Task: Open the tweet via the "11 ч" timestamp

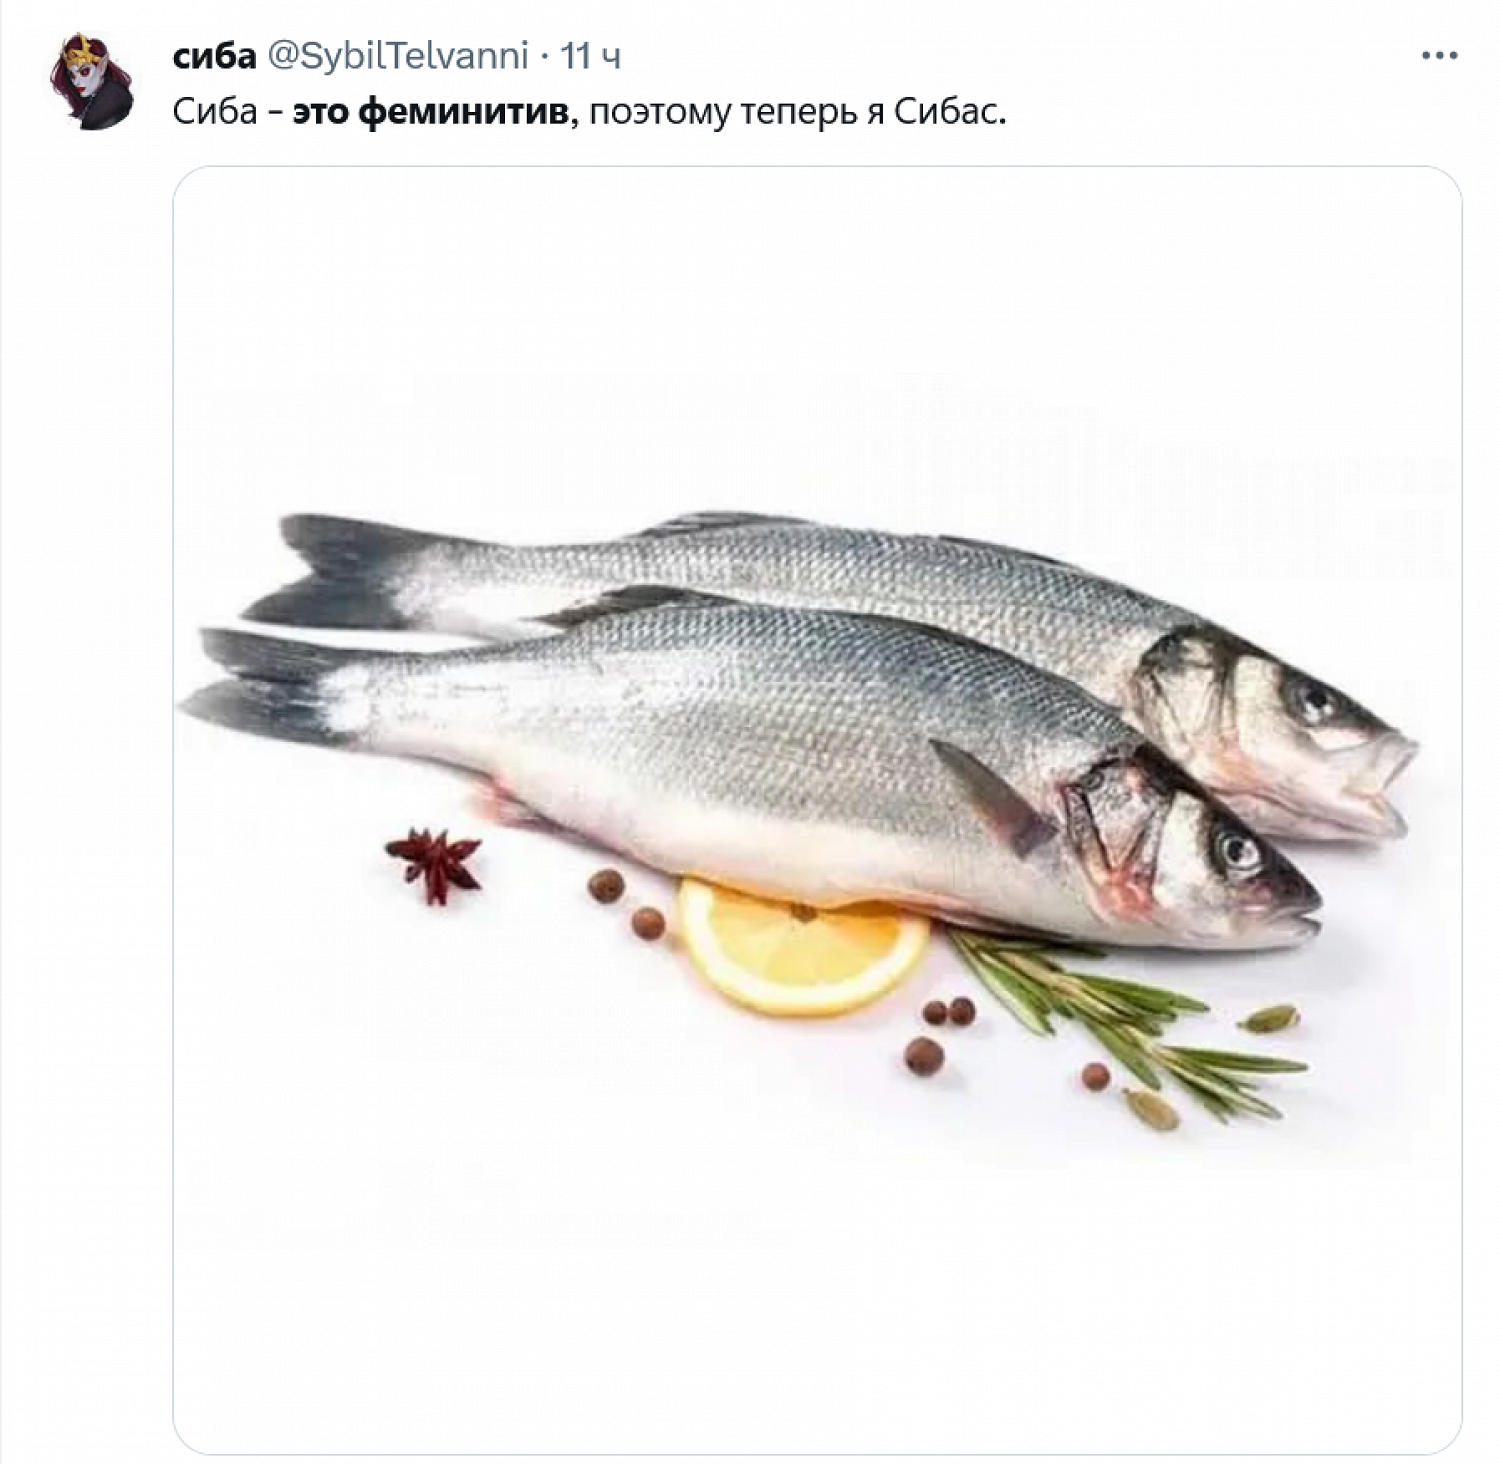Action: click(x=590, y=56)
